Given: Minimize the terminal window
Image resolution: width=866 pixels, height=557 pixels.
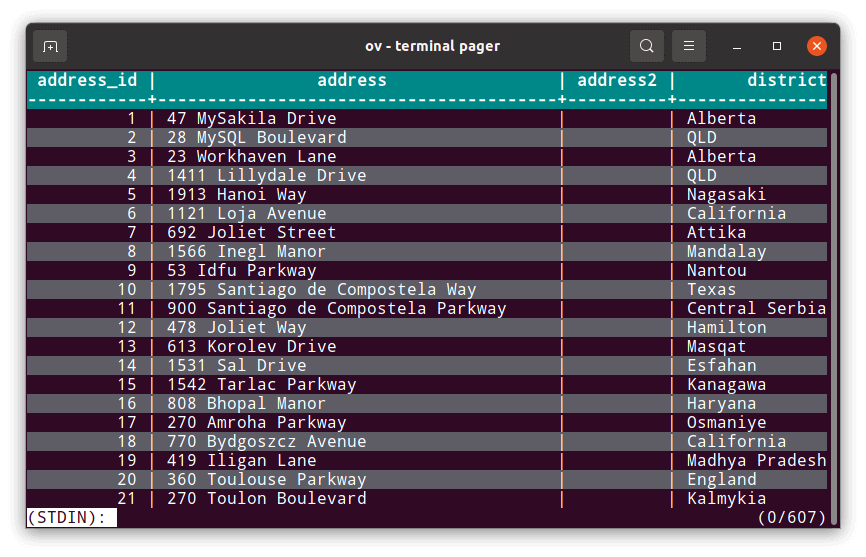Looking at the screenshot, I should [x=736, y=46].
